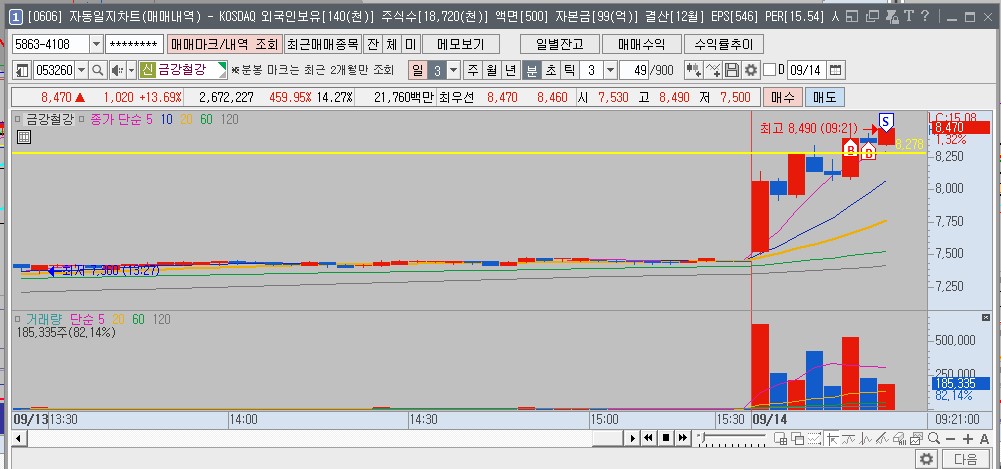Click the vertical line chart tool icon
Viewport: 1001px width, 469px height.
point(866,438)
